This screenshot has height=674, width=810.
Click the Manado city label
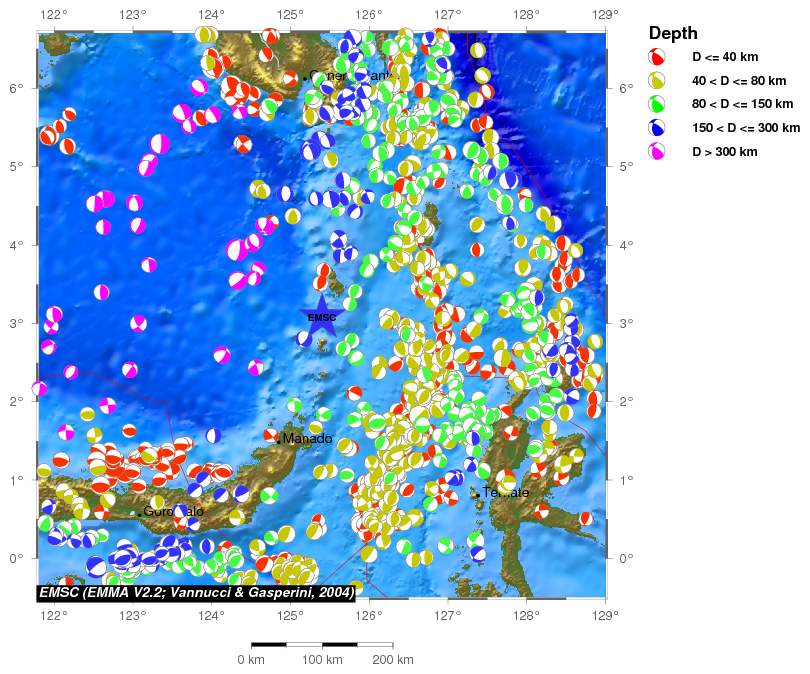[x=307, y=439]
